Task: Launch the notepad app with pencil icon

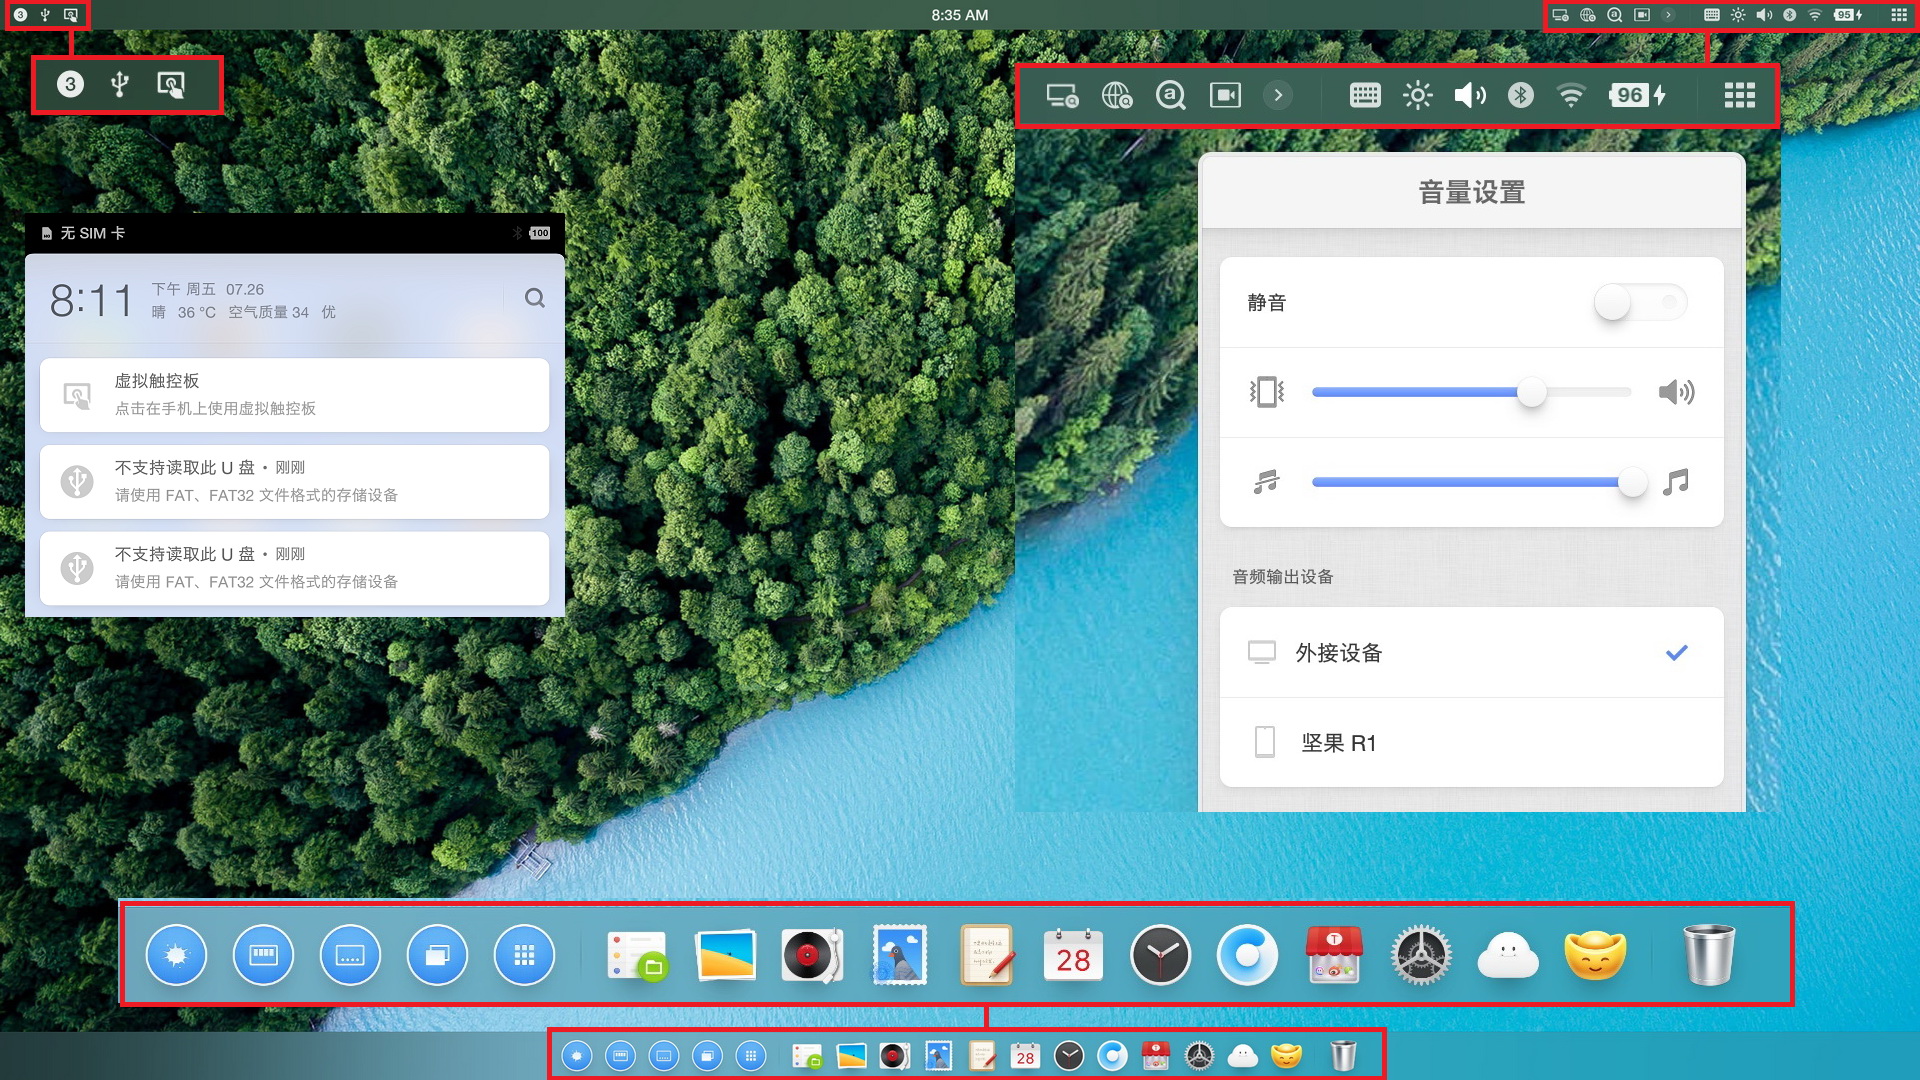Action: pos(986,956)
